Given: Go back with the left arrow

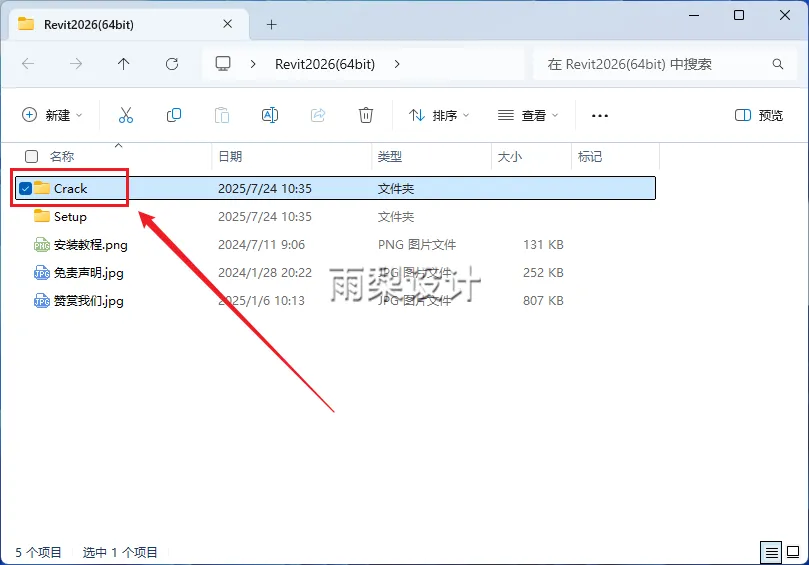Looking at the screenshot, I should 28,64.
